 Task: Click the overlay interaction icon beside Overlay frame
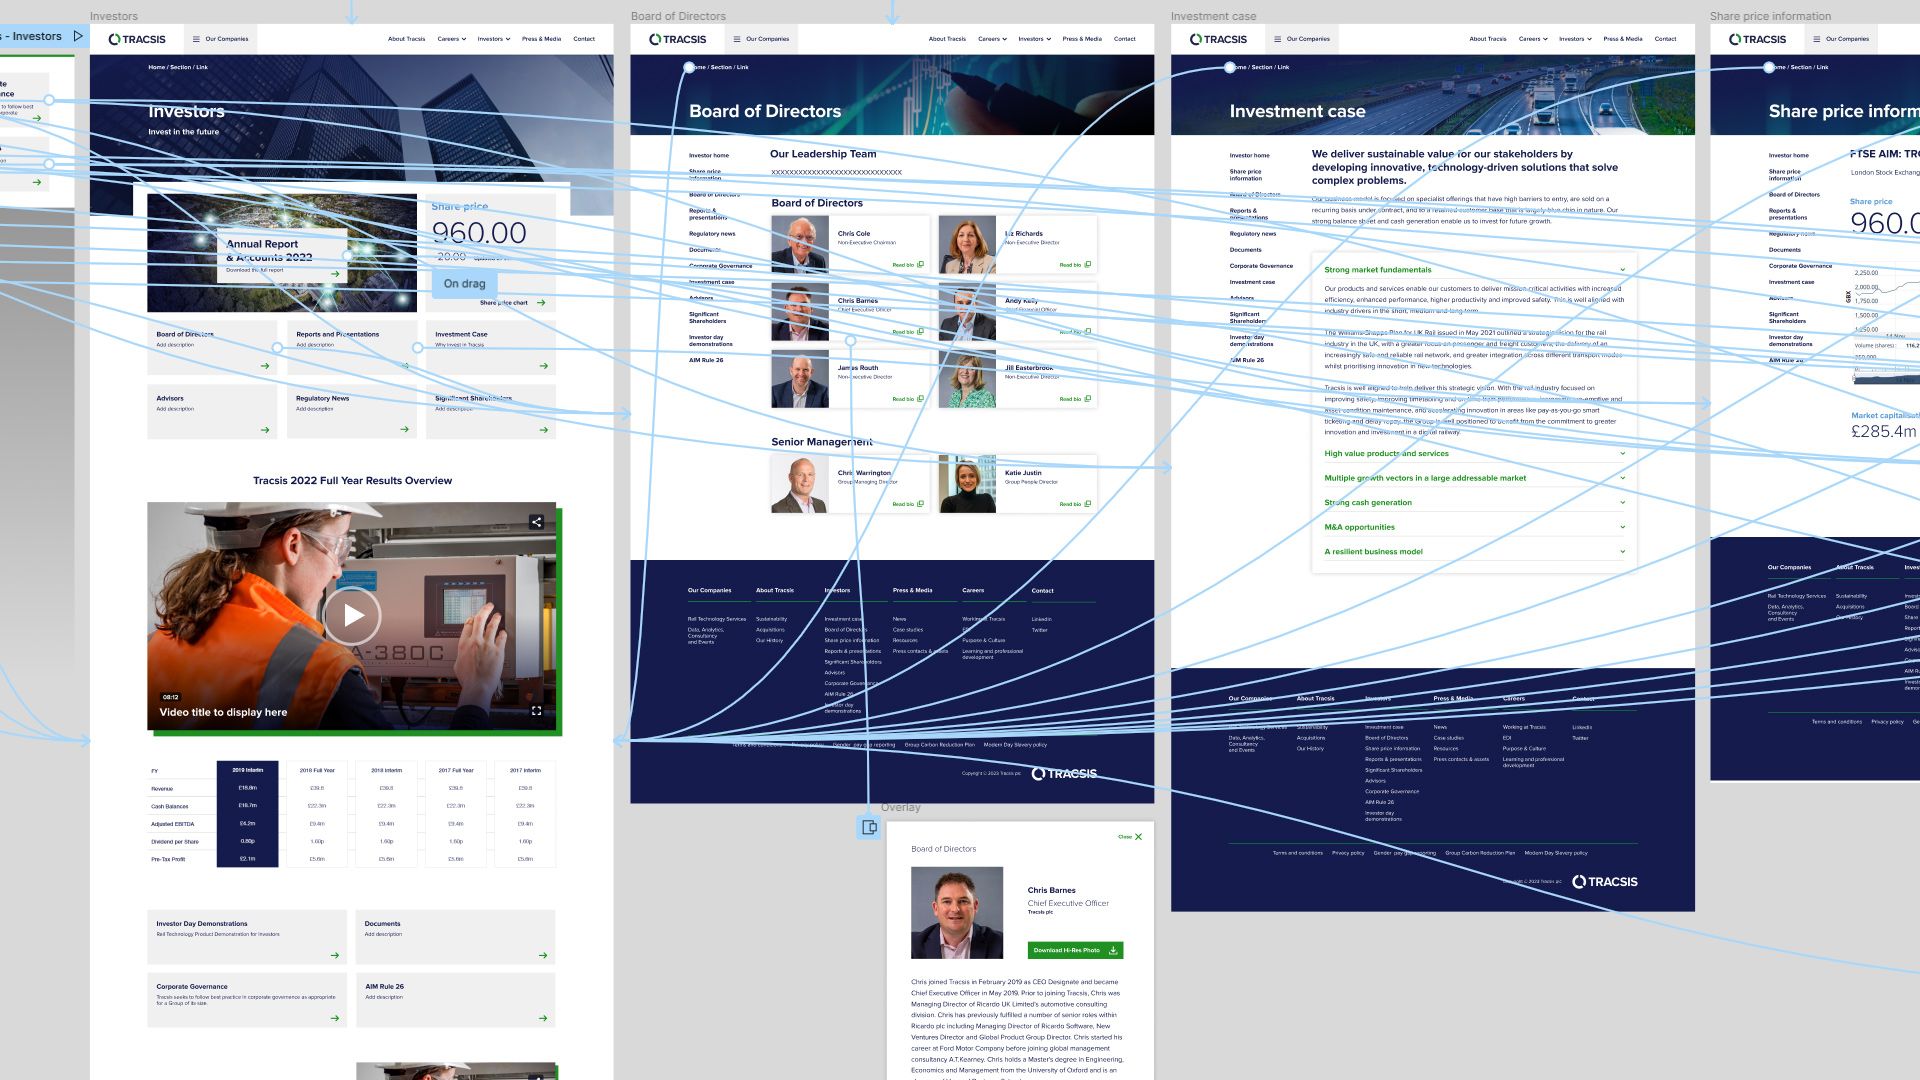(869, 827)
